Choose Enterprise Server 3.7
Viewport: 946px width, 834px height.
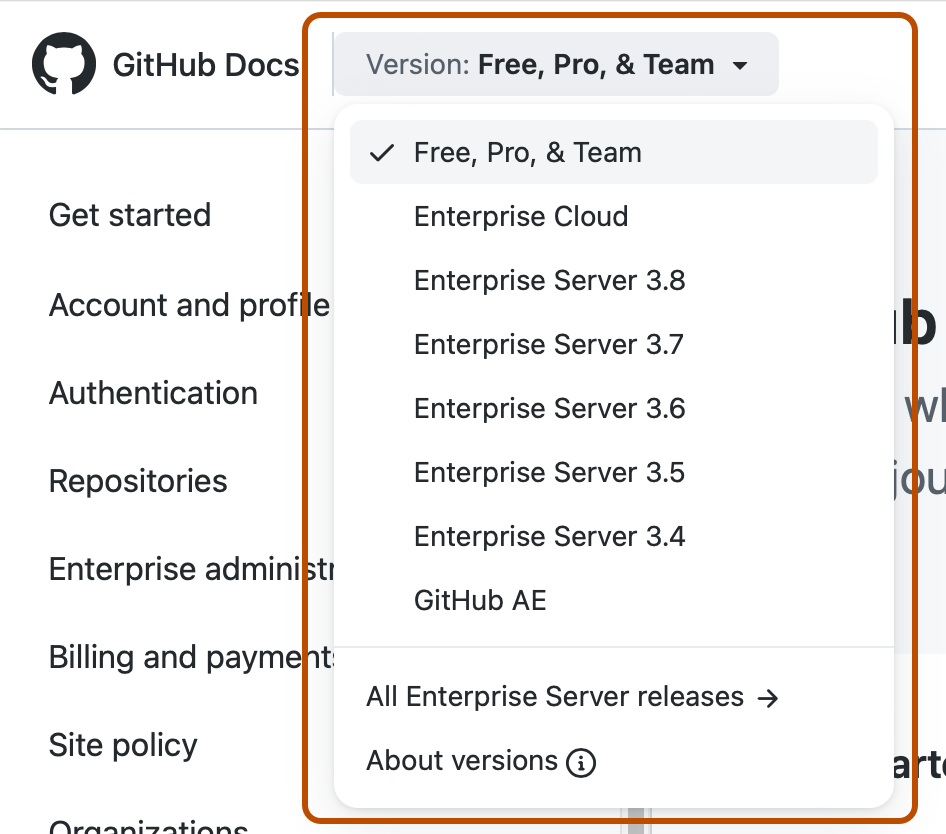pos(614,344)
